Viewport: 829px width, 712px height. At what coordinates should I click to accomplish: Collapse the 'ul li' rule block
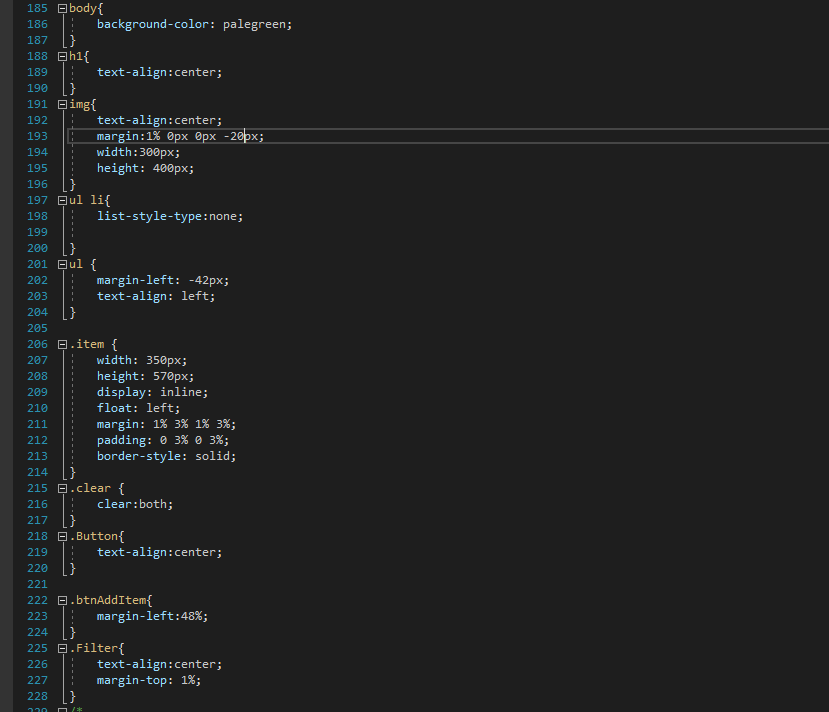coord(62,200)
